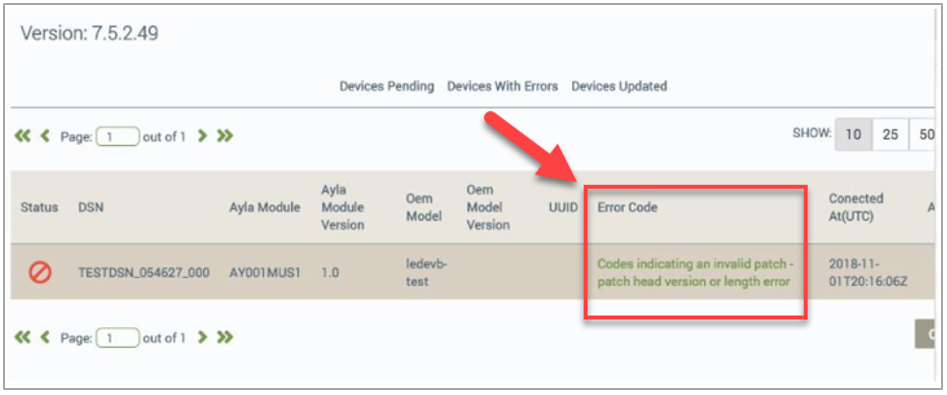The image size is (947, 395).
Task: Go to first page using top double-left arrows
Action: click(22, 136)
